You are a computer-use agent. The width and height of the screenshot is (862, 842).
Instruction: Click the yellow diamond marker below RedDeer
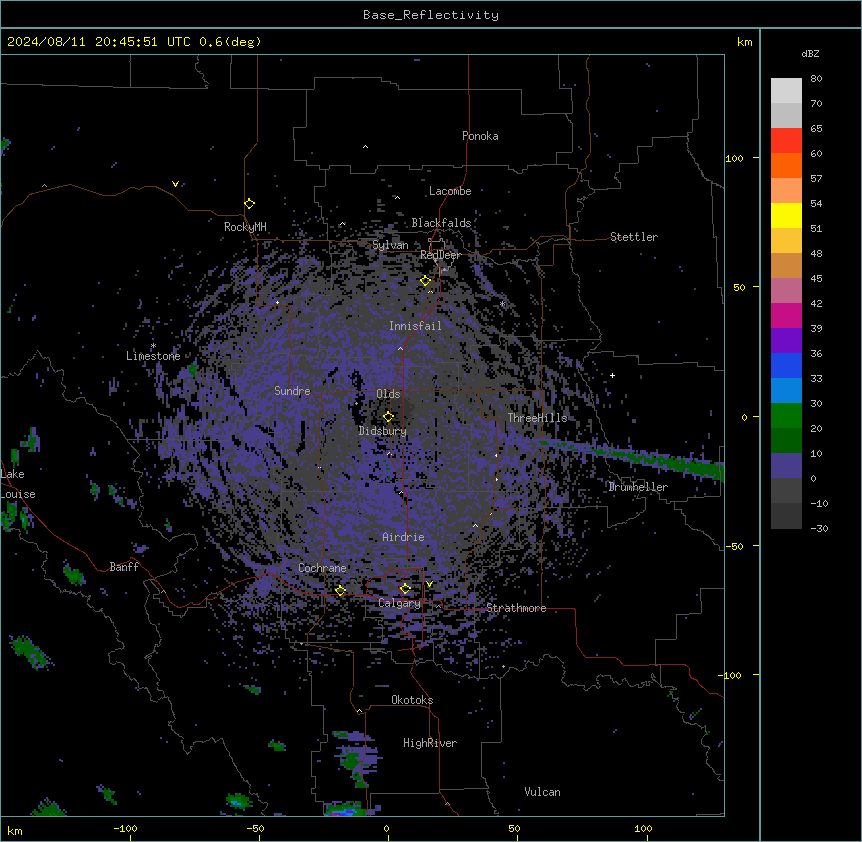[x=426, y=281]
